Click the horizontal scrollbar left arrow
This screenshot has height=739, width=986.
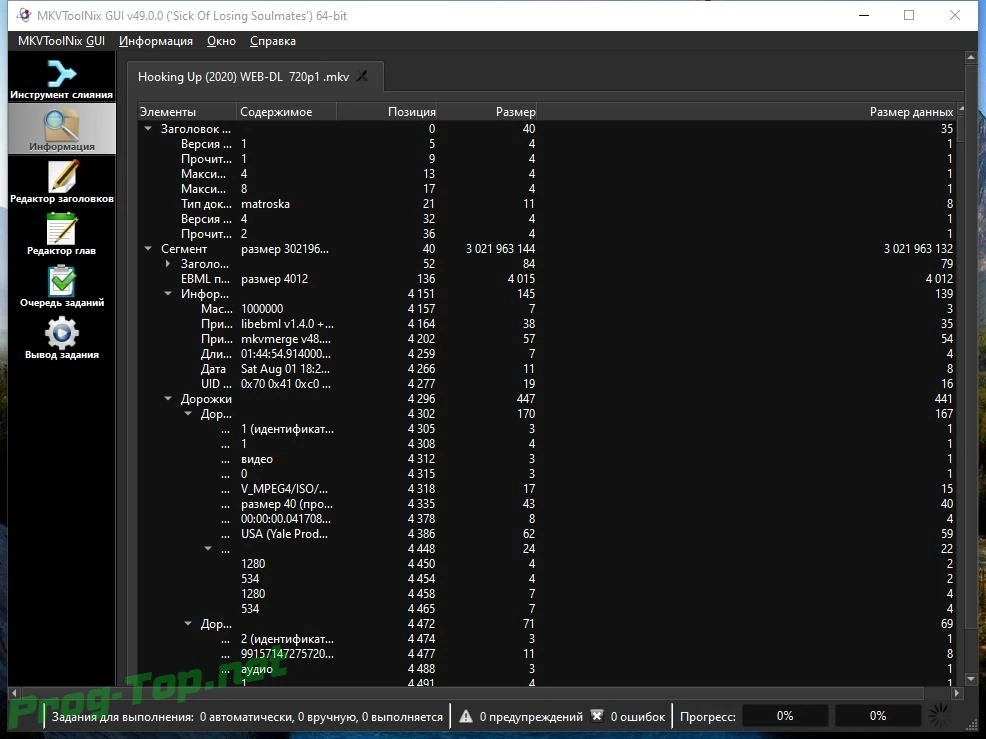(x=14, y=692)
